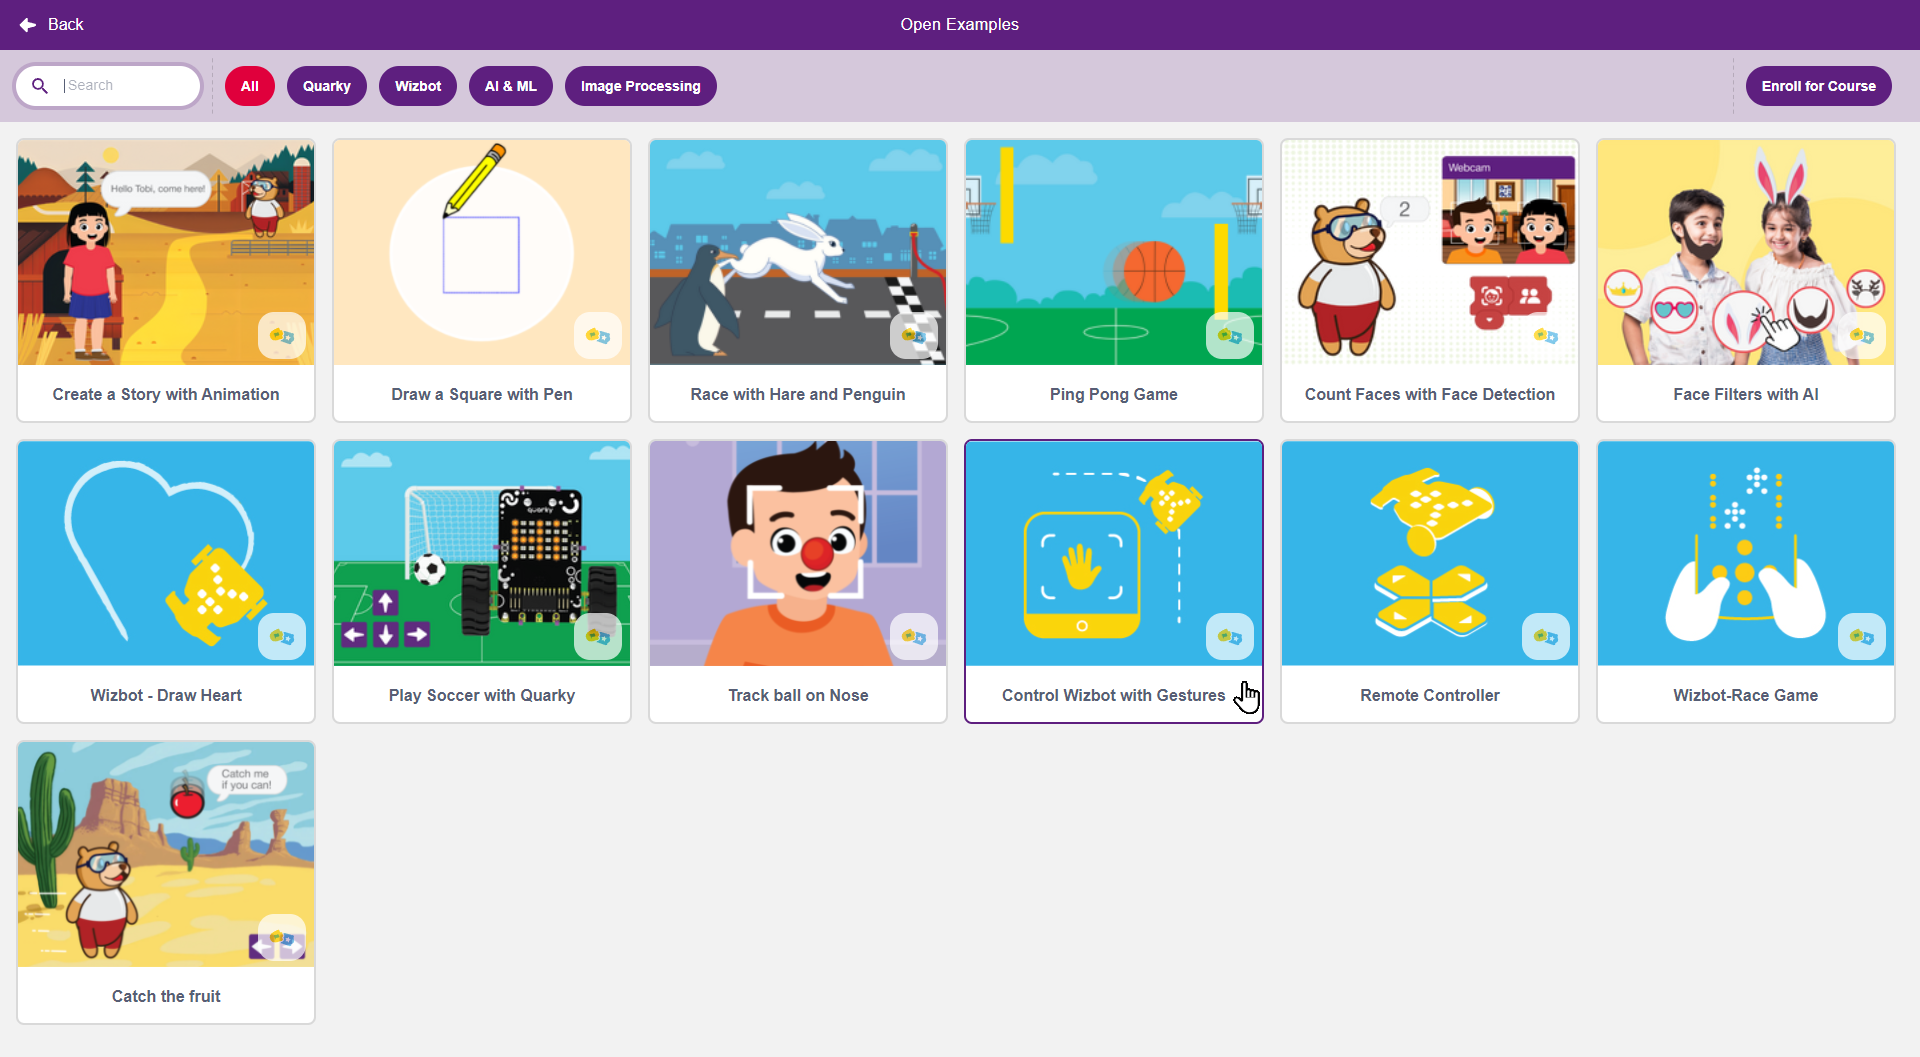Open the Catch the fruit example
Viewport: 1920px width, 1057px height.
[x=166, y=882]
